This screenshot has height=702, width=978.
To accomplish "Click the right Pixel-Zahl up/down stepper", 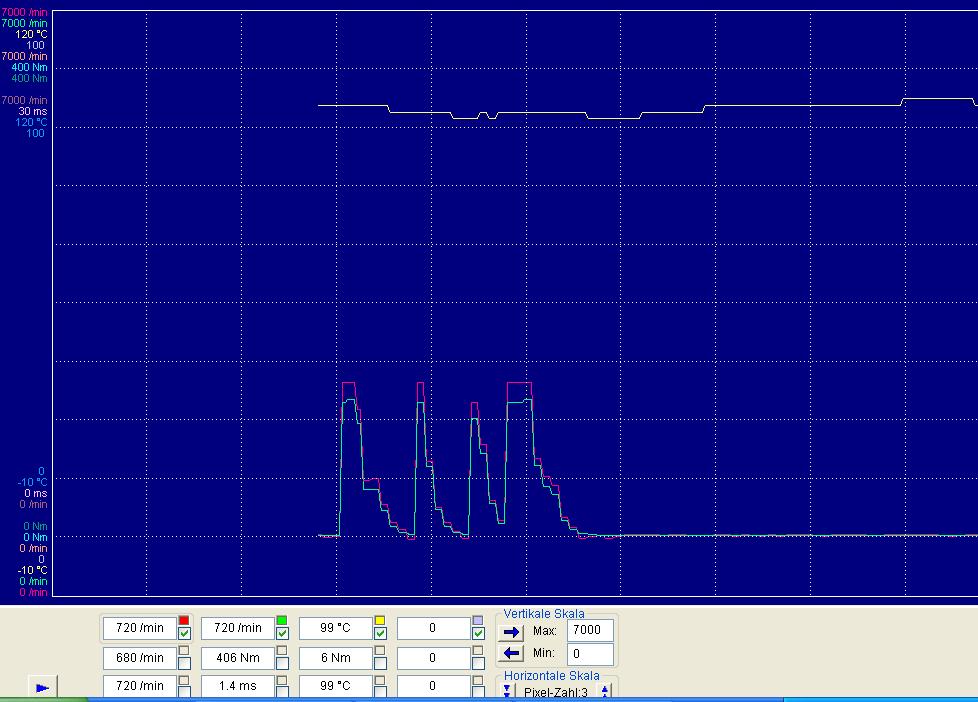I will point(604,692).
